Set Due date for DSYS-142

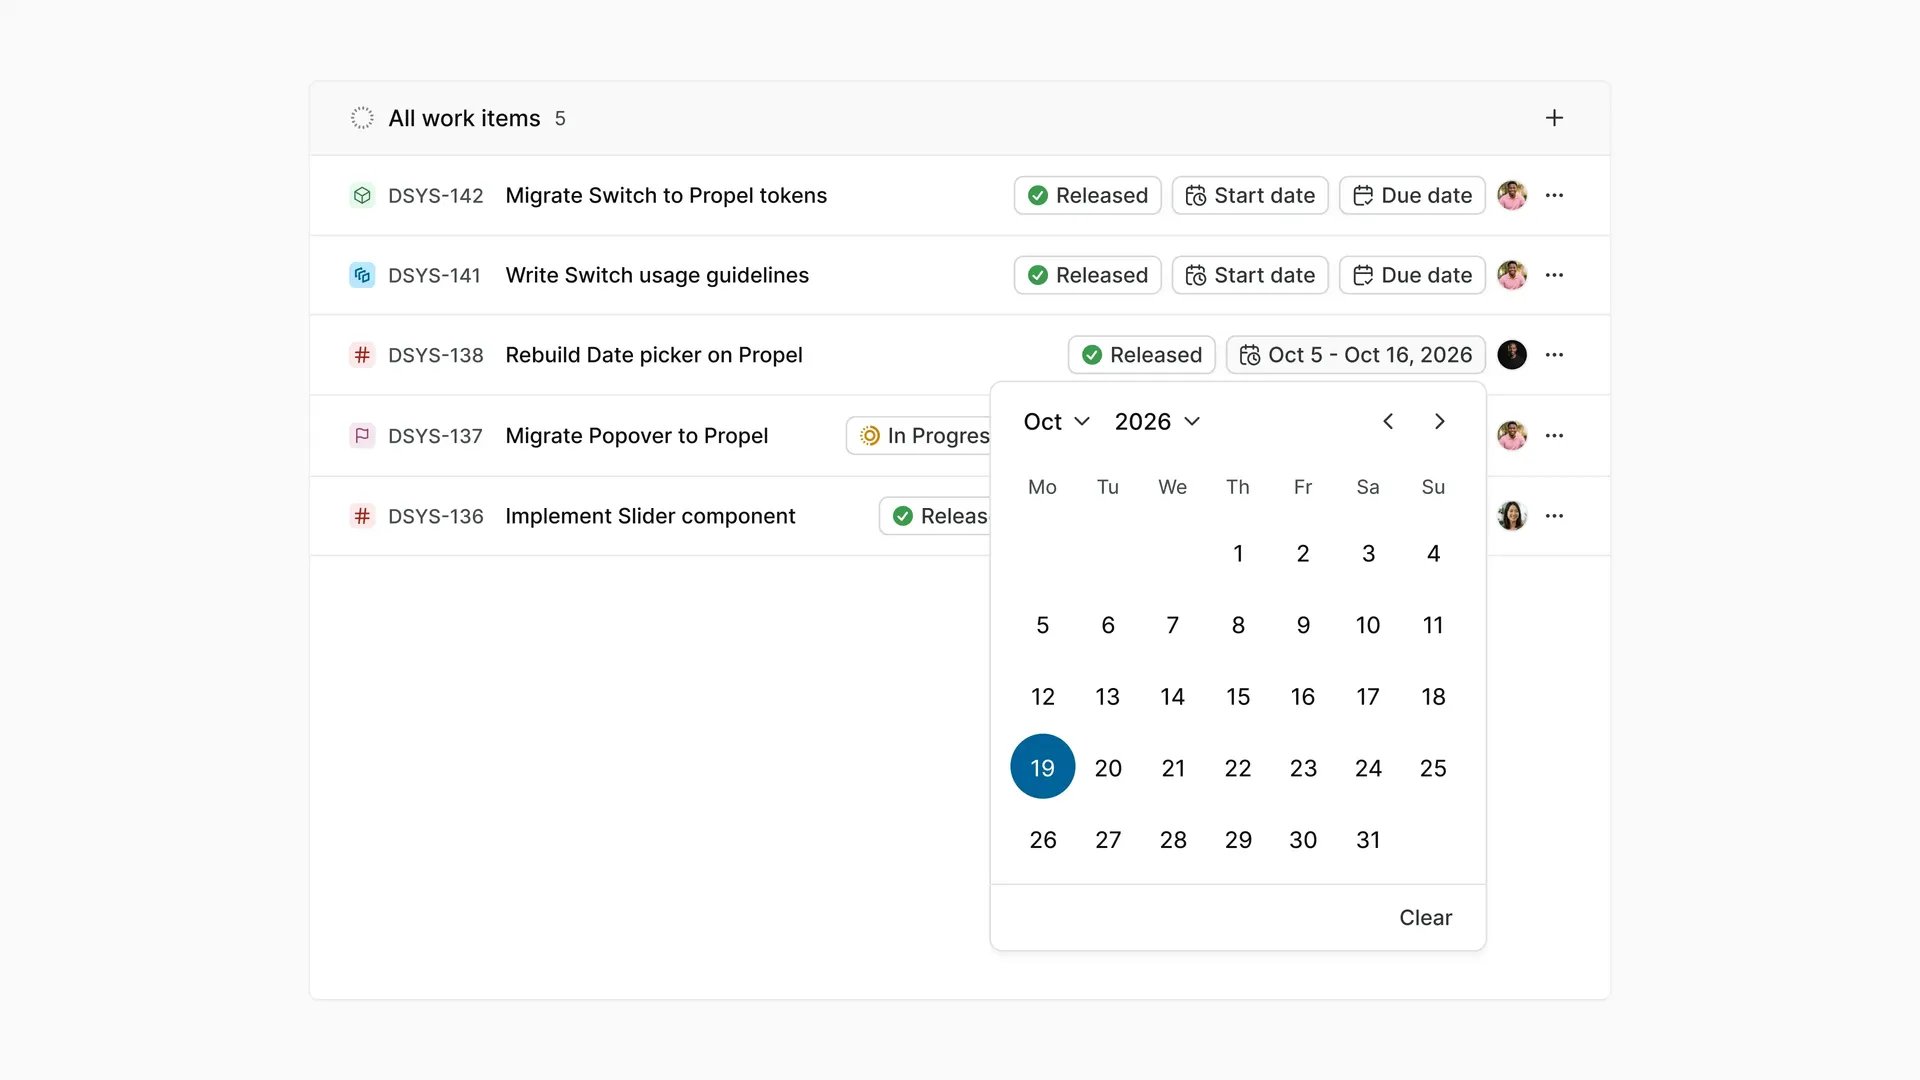coord(1412,195)
